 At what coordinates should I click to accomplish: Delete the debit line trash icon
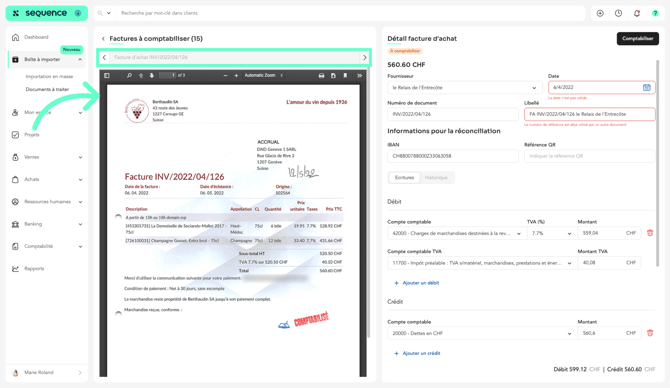650,233
